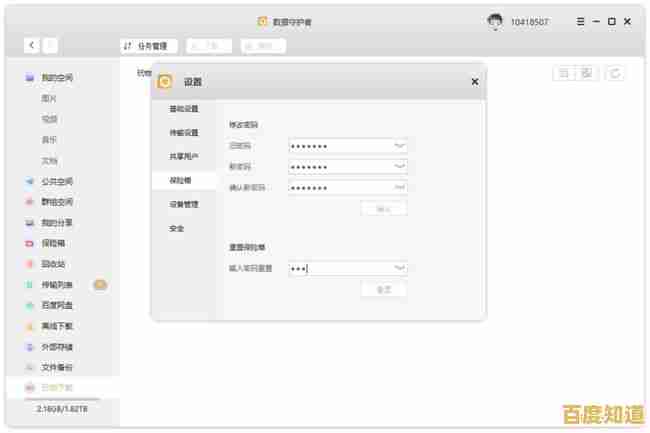Open 传输列表 in the sidebar
The image size is (650, 433).
click(x=57, y=285)
